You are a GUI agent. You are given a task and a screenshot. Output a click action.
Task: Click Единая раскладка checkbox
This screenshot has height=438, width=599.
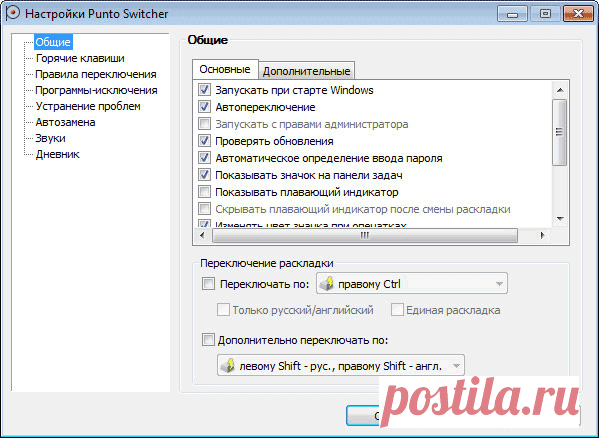(397, 310)
